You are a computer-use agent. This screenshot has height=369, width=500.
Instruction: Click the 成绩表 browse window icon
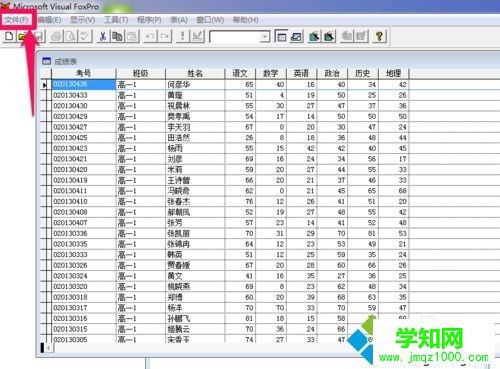(x=46, y=61)
